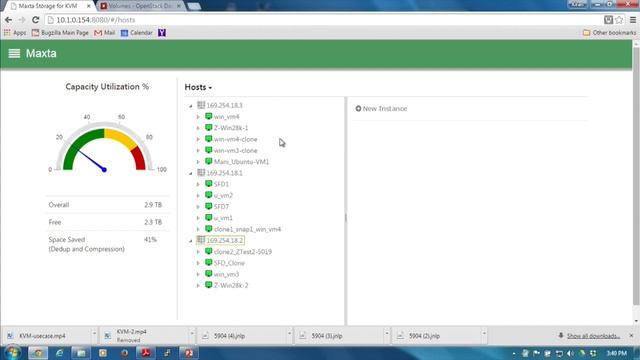The width and height of the screenshot is (640, 360).
Task: Click the Yahoo bookmark icon
Action: 162,33
